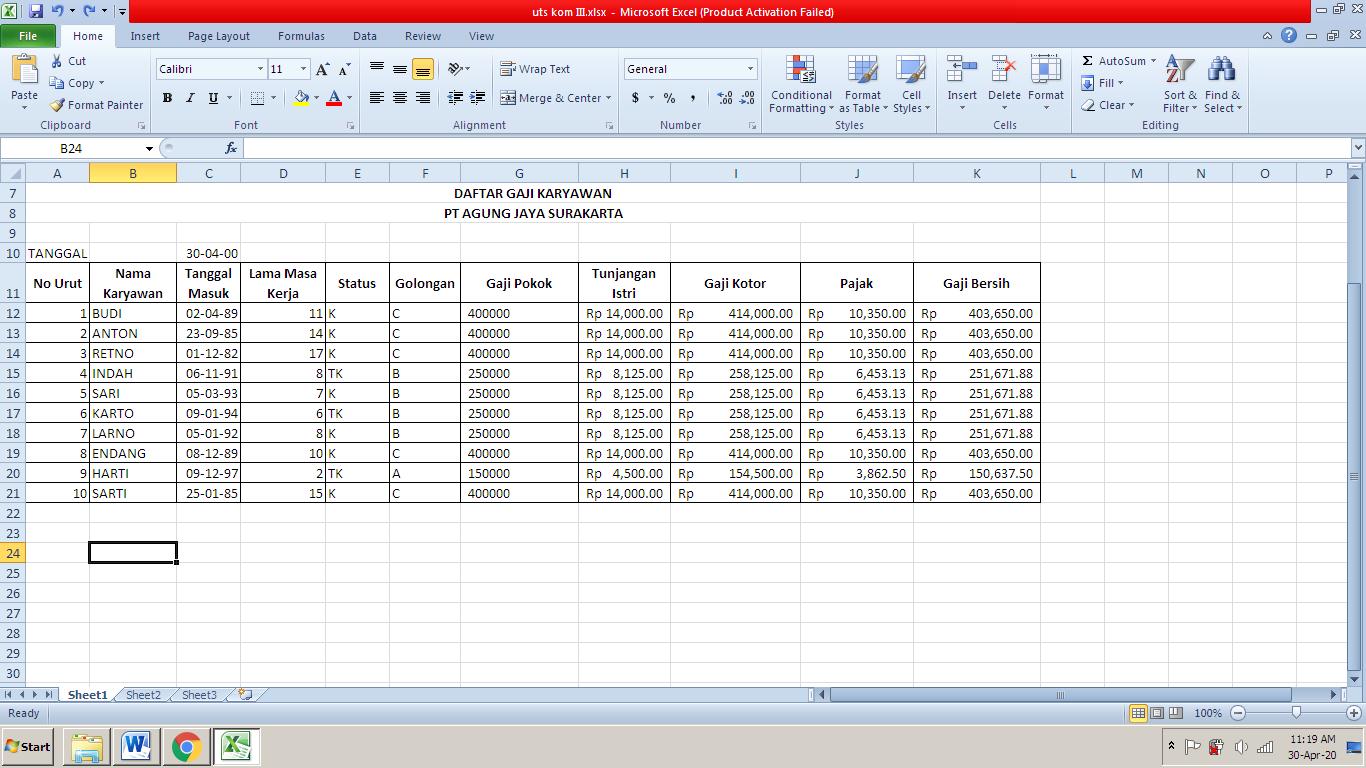Apply the Borders icon to cells
This screenshot has width=1366, height=768.
point(257,98)
